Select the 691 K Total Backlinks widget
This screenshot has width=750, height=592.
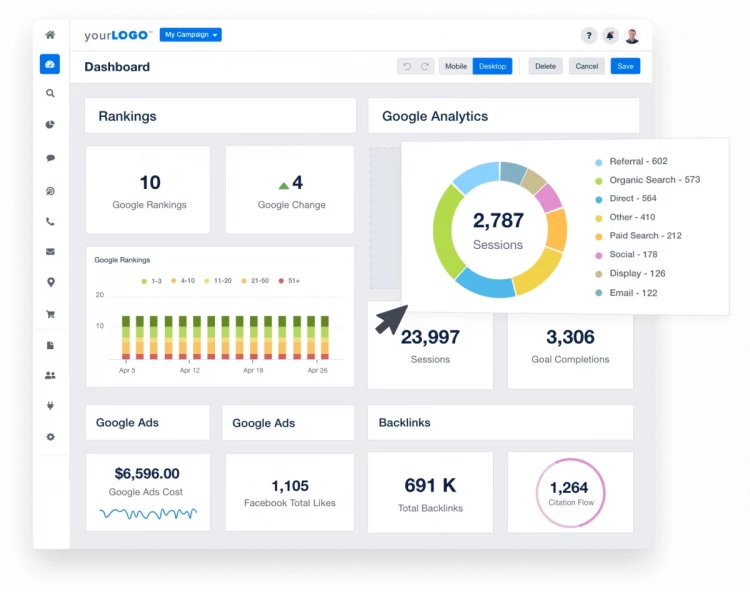coord(430,493)
